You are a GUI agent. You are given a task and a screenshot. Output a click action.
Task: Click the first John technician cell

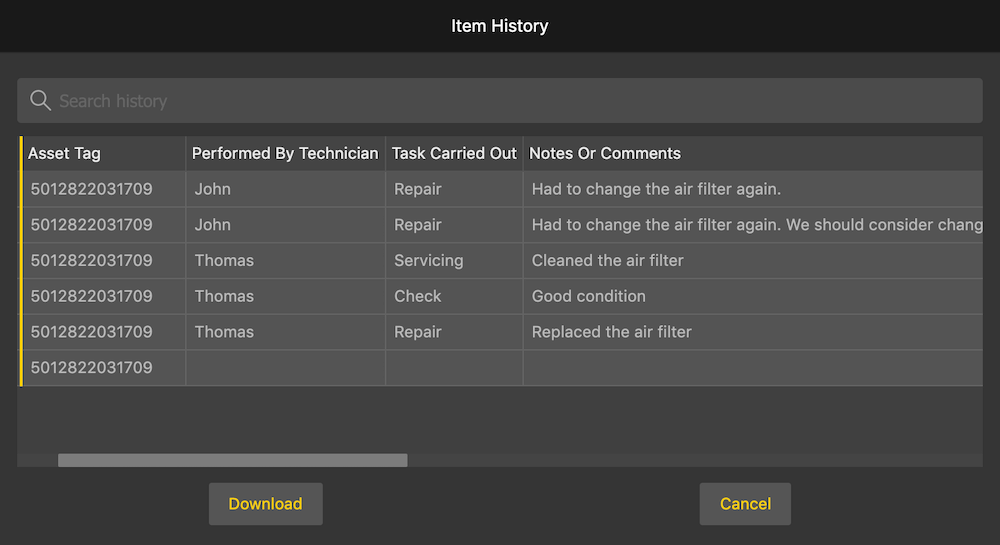click(212, 189)
